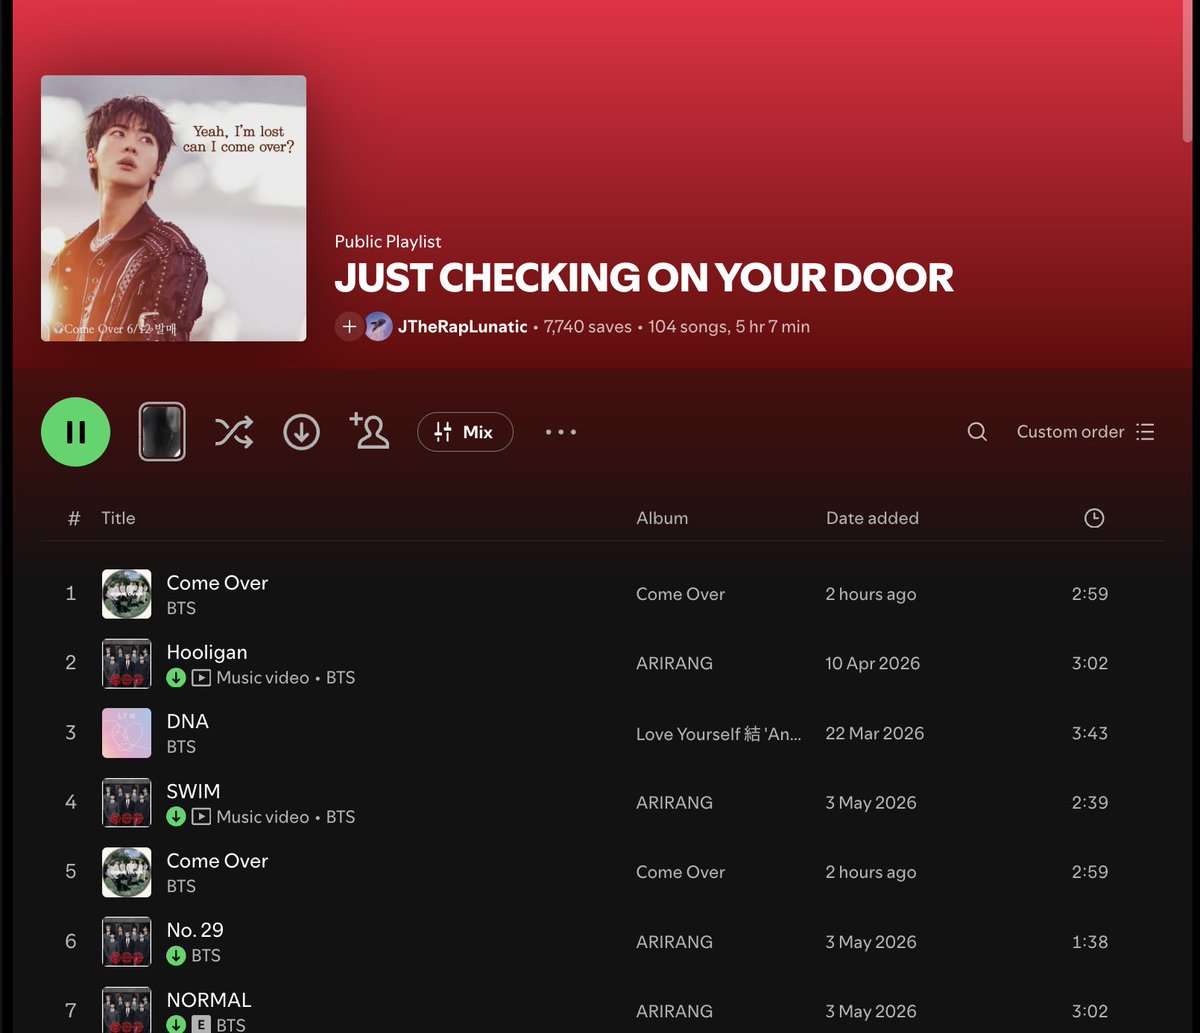This screenshot has width=1200, height=1033.
Task: Click the # column header
Action: coord(74,518)
